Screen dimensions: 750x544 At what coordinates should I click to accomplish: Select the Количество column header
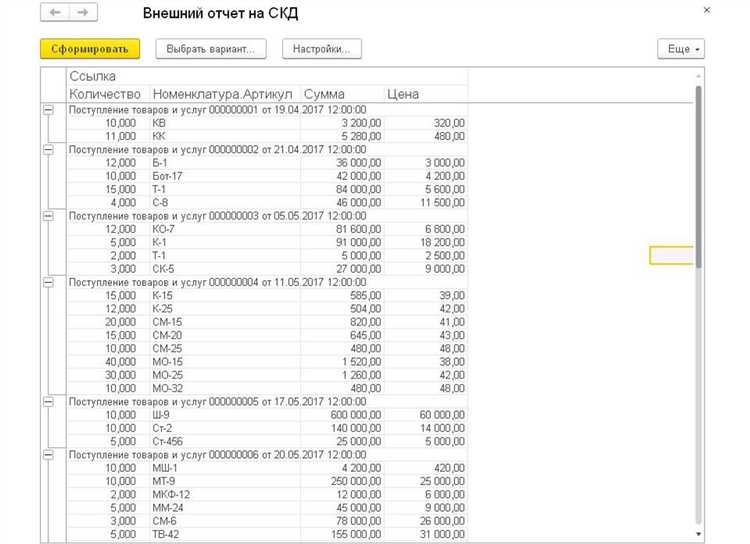tap(108, 94)
